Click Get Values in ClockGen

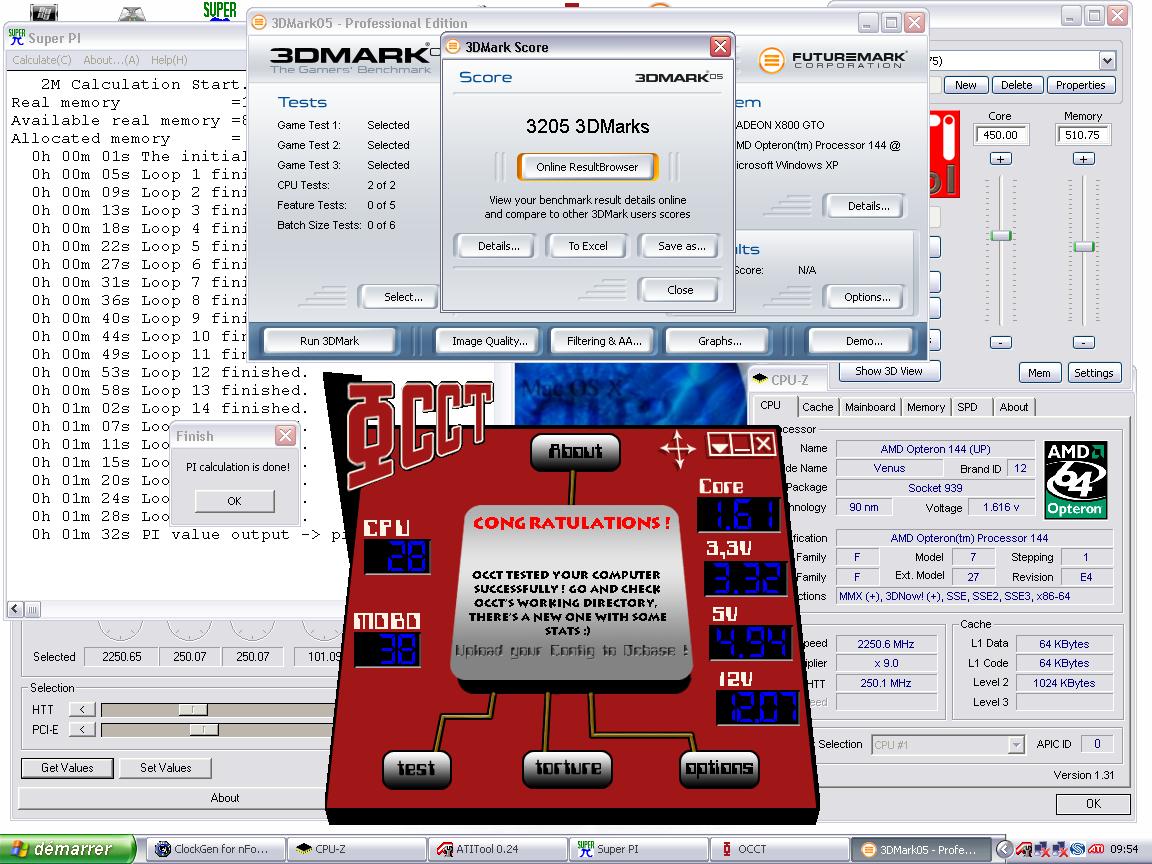point(67,768)
